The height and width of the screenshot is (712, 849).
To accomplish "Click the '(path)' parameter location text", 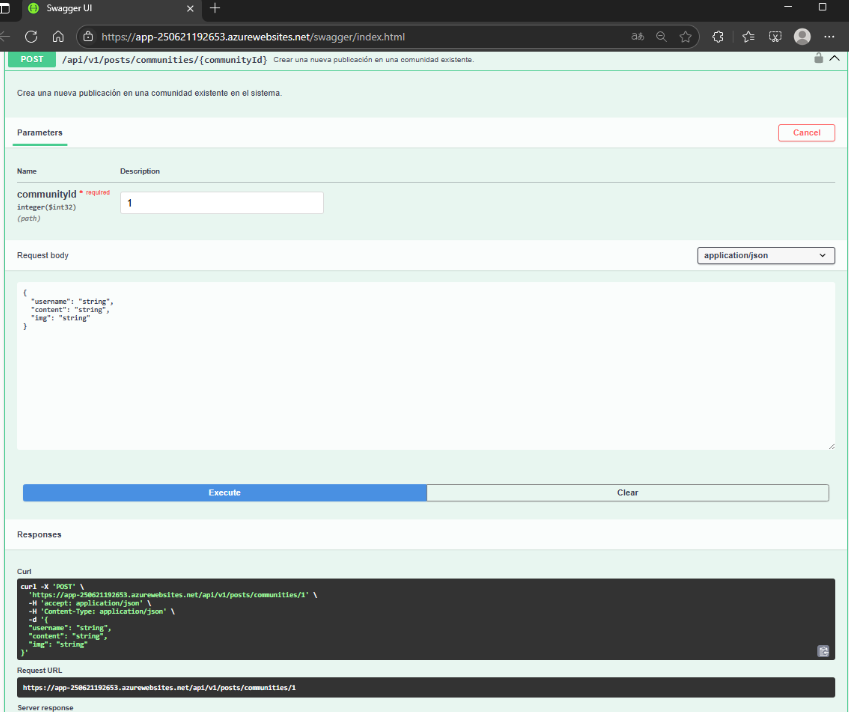I will click(29, 219).
